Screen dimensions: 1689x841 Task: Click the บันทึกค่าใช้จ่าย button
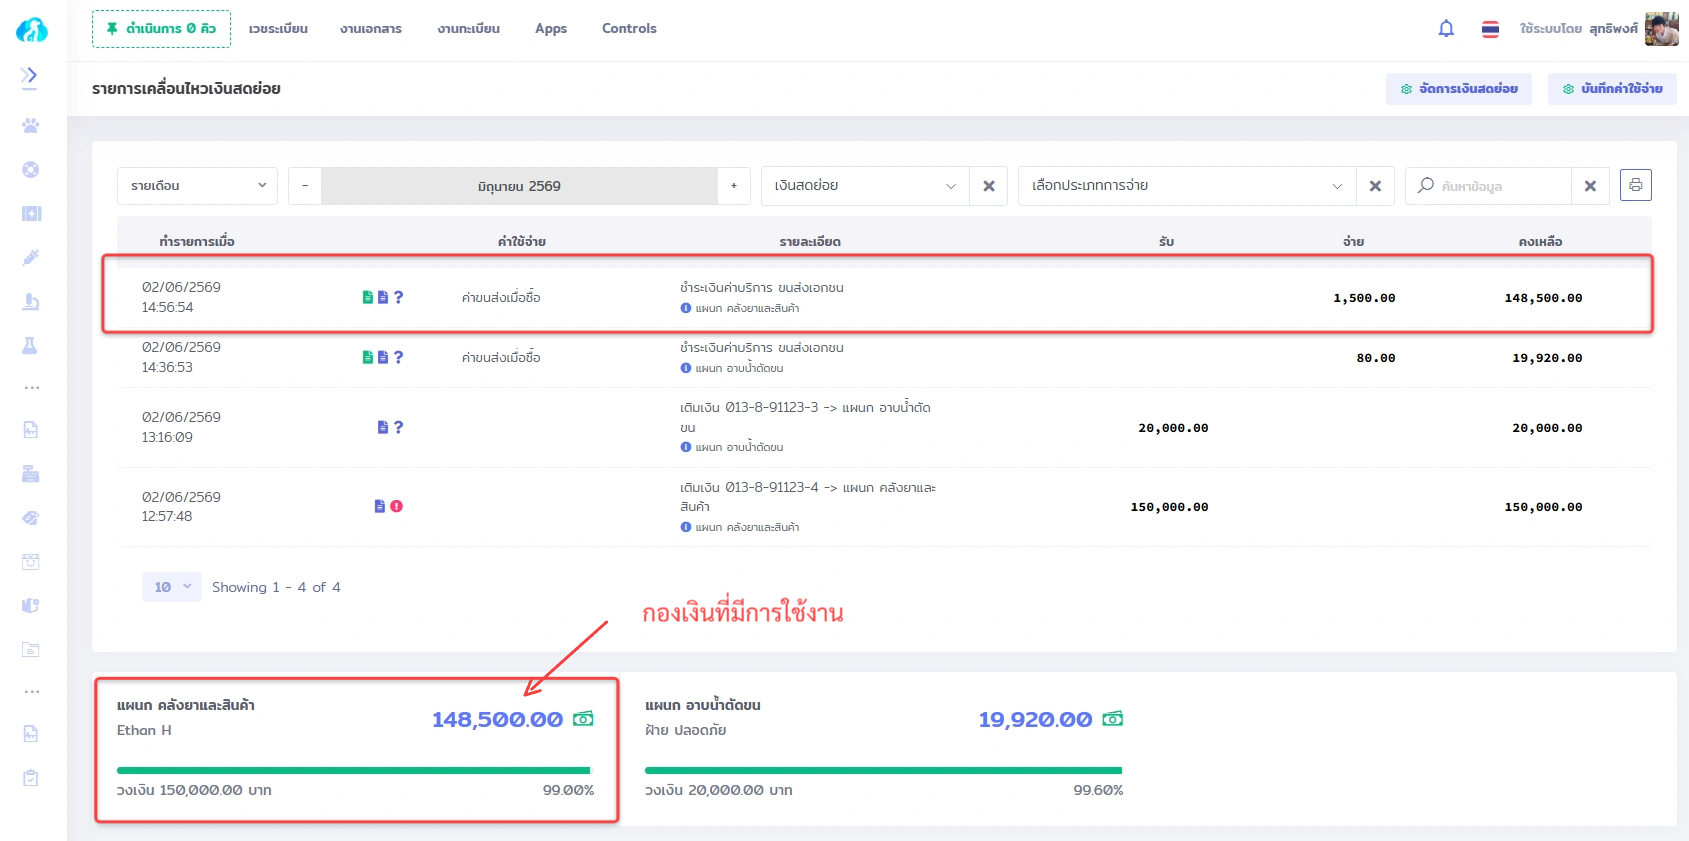coord(1612,89)
